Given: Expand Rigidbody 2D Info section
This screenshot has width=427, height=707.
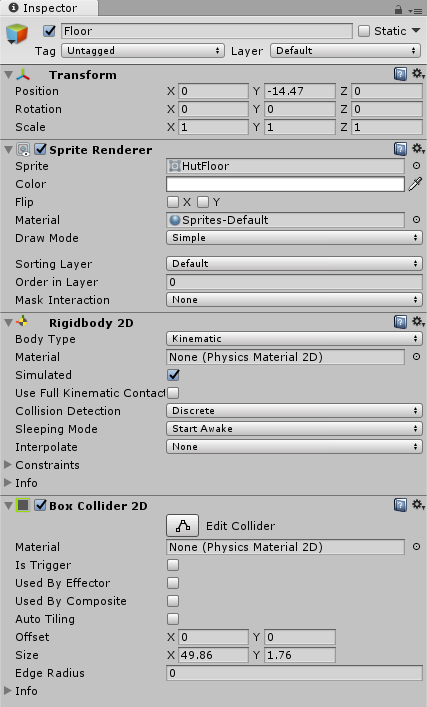Looking at the screenshot, I should 8,482.
